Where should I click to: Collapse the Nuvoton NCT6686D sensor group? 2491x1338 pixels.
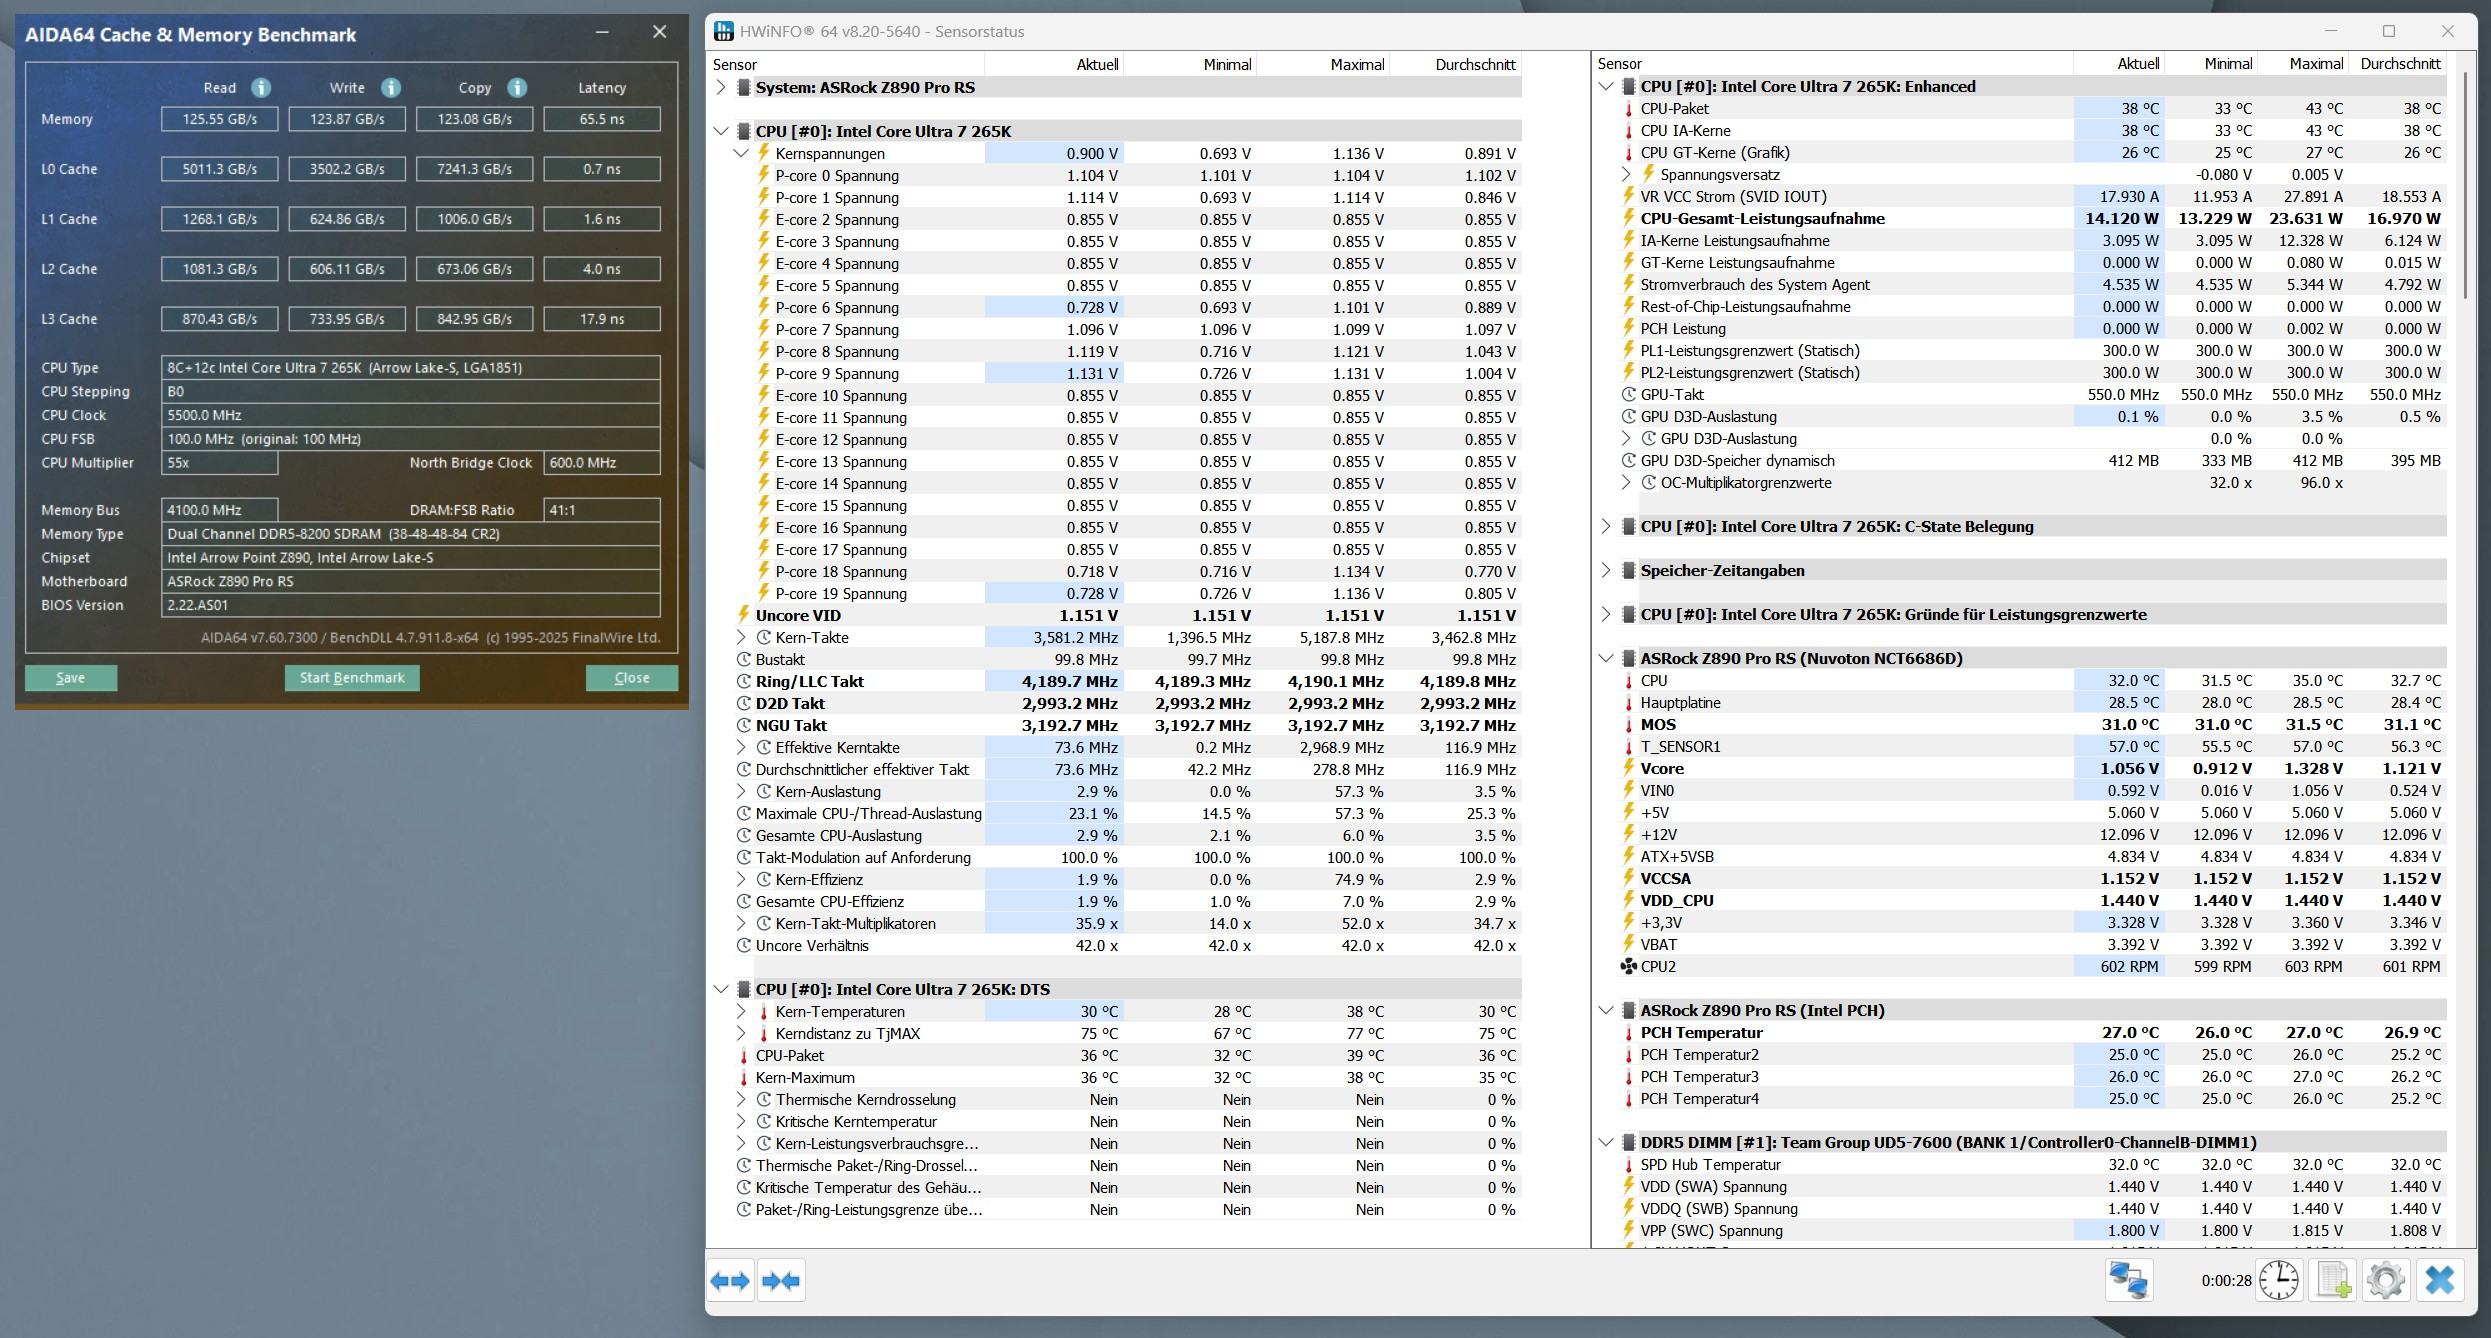pyautogui.click(x=1606, y=659)
